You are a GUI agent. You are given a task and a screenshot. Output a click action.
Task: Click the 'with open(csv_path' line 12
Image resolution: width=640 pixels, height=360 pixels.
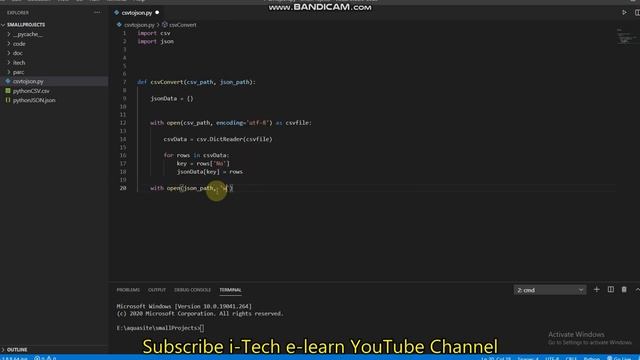pos(231,123)
